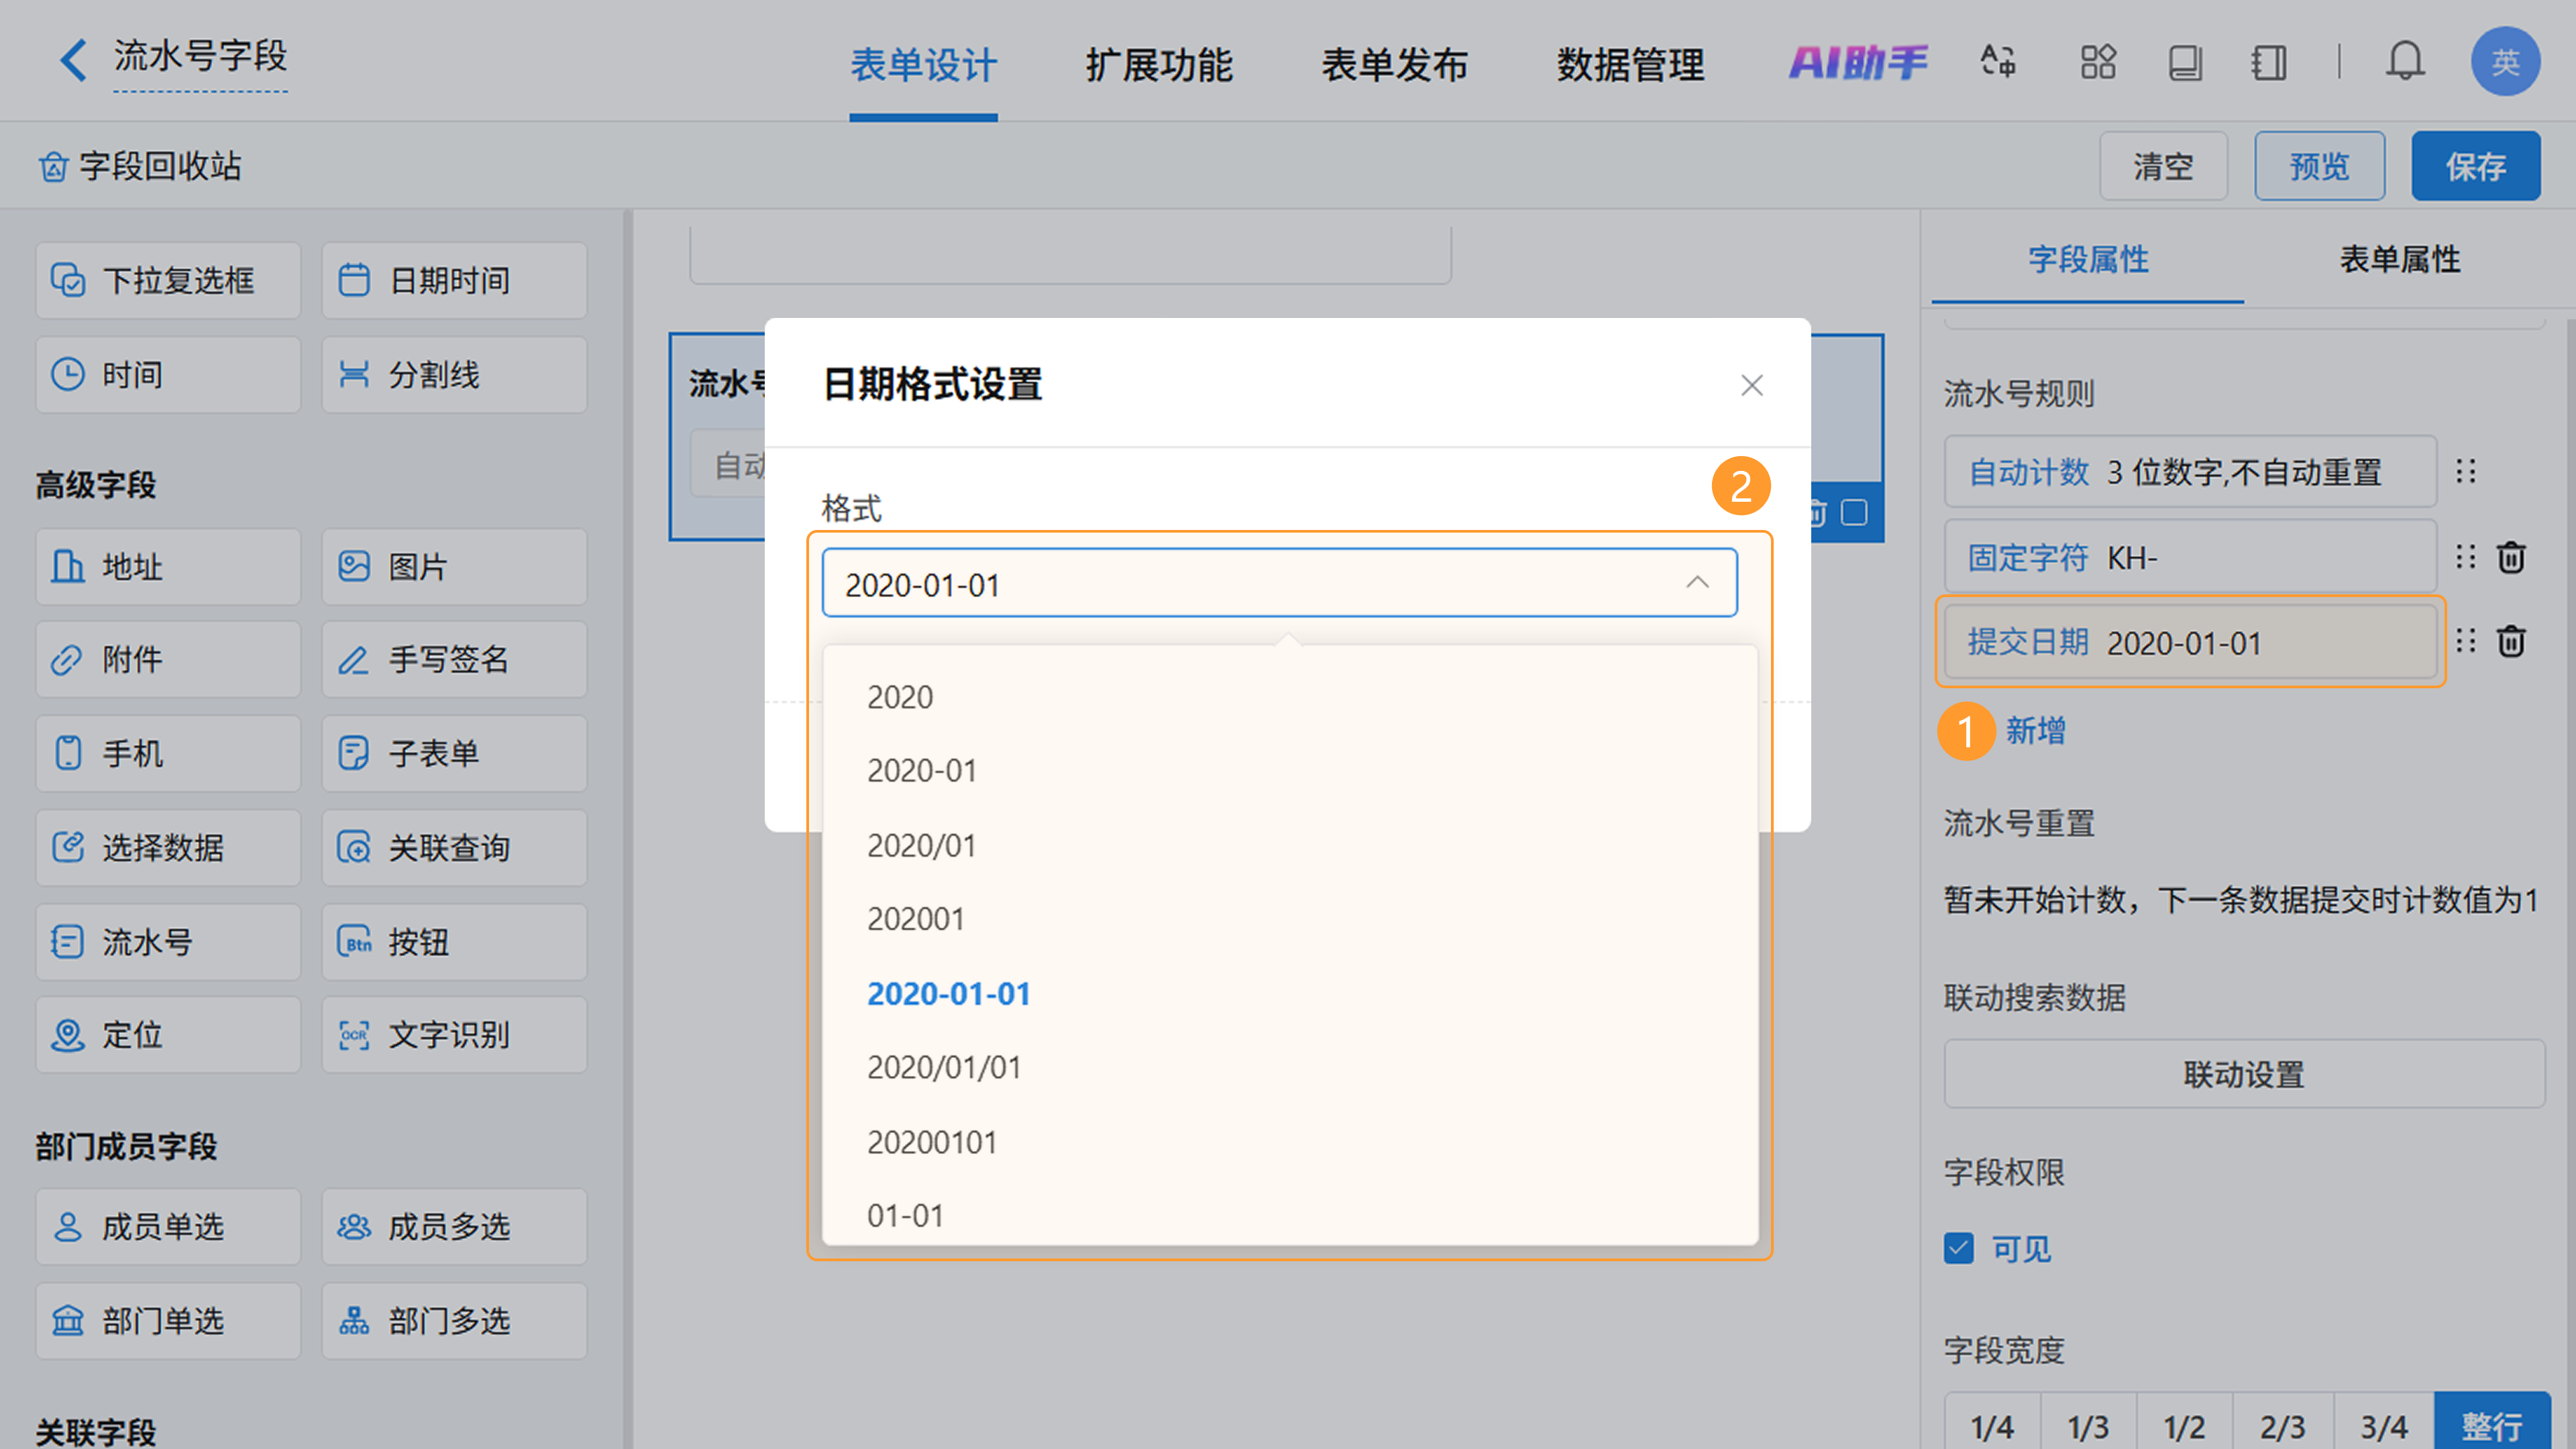Switch to 表单属性 tab

(2399, 260)
